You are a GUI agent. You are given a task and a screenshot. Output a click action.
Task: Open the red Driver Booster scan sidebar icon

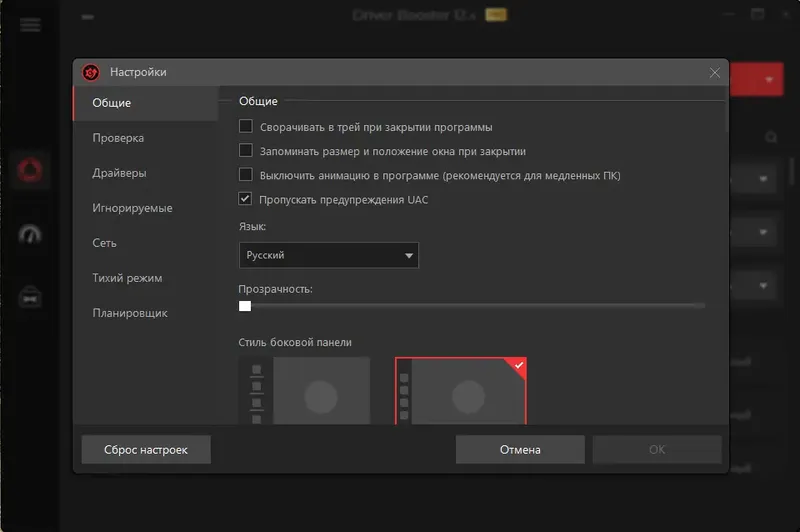click(30, 170)
